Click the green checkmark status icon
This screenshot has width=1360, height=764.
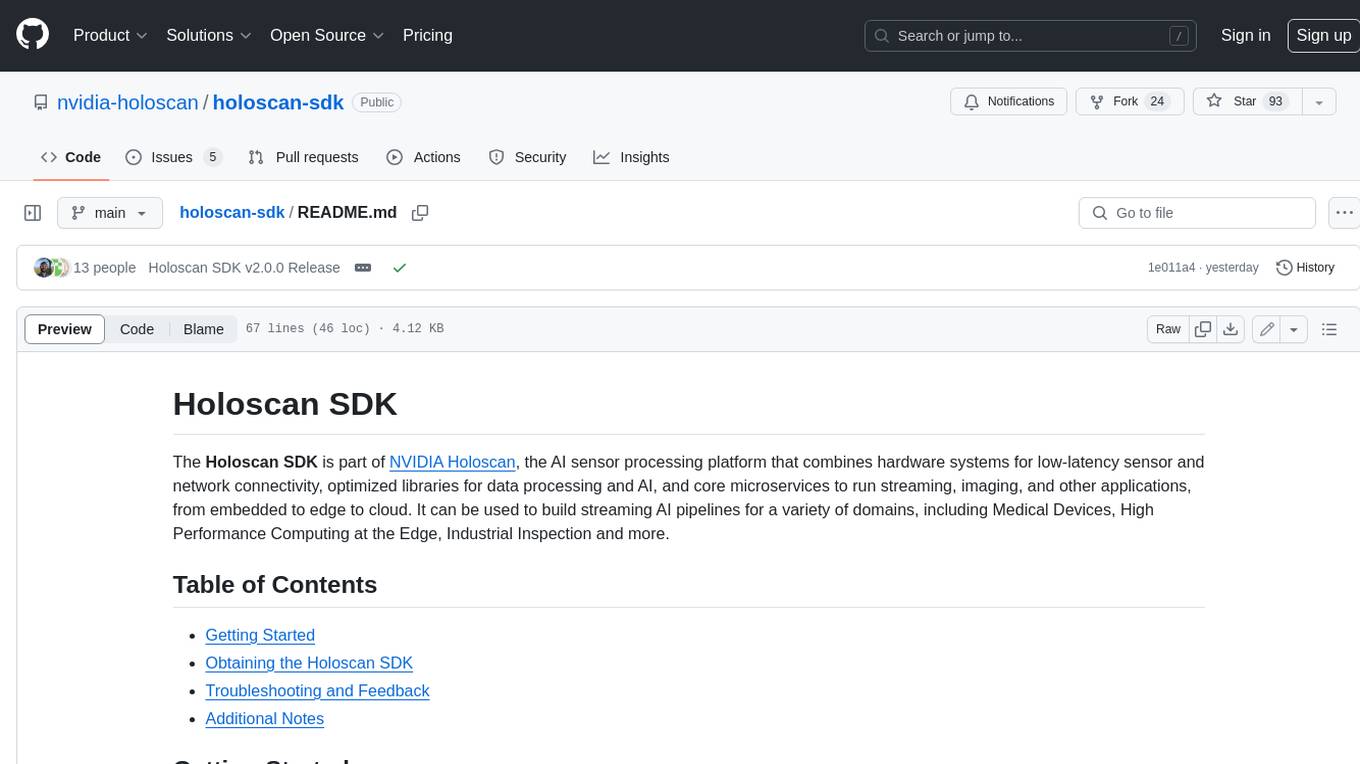tap(400, 268)
